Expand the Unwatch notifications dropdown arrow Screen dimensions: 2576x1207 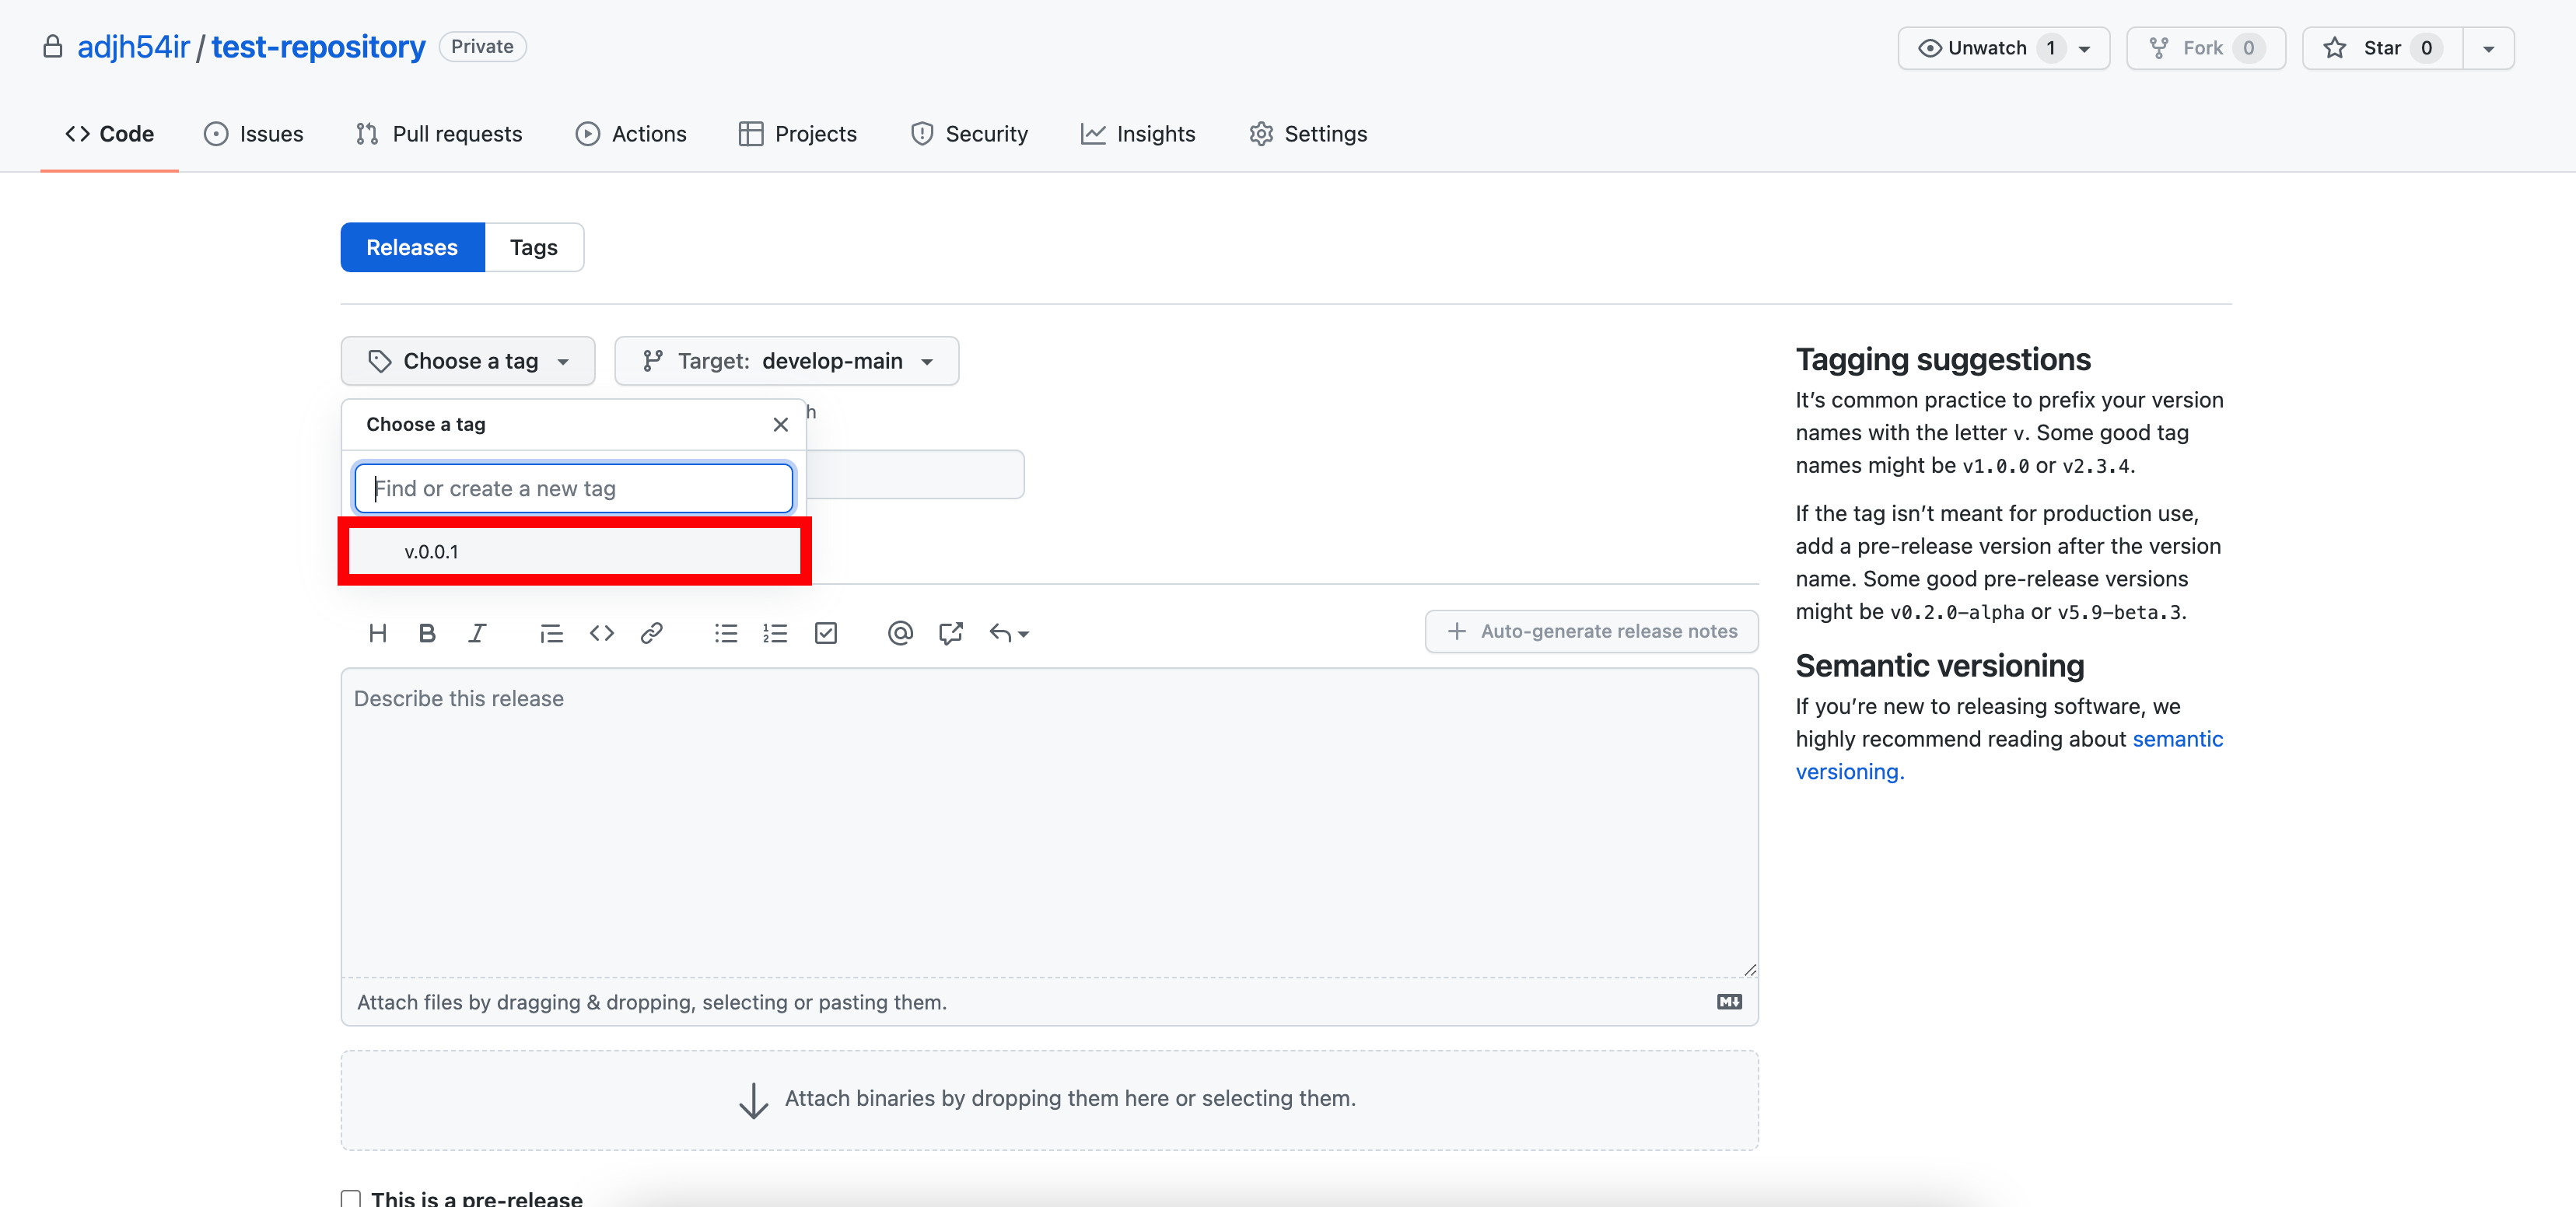pyautogui.click(x=2085, y=49)
